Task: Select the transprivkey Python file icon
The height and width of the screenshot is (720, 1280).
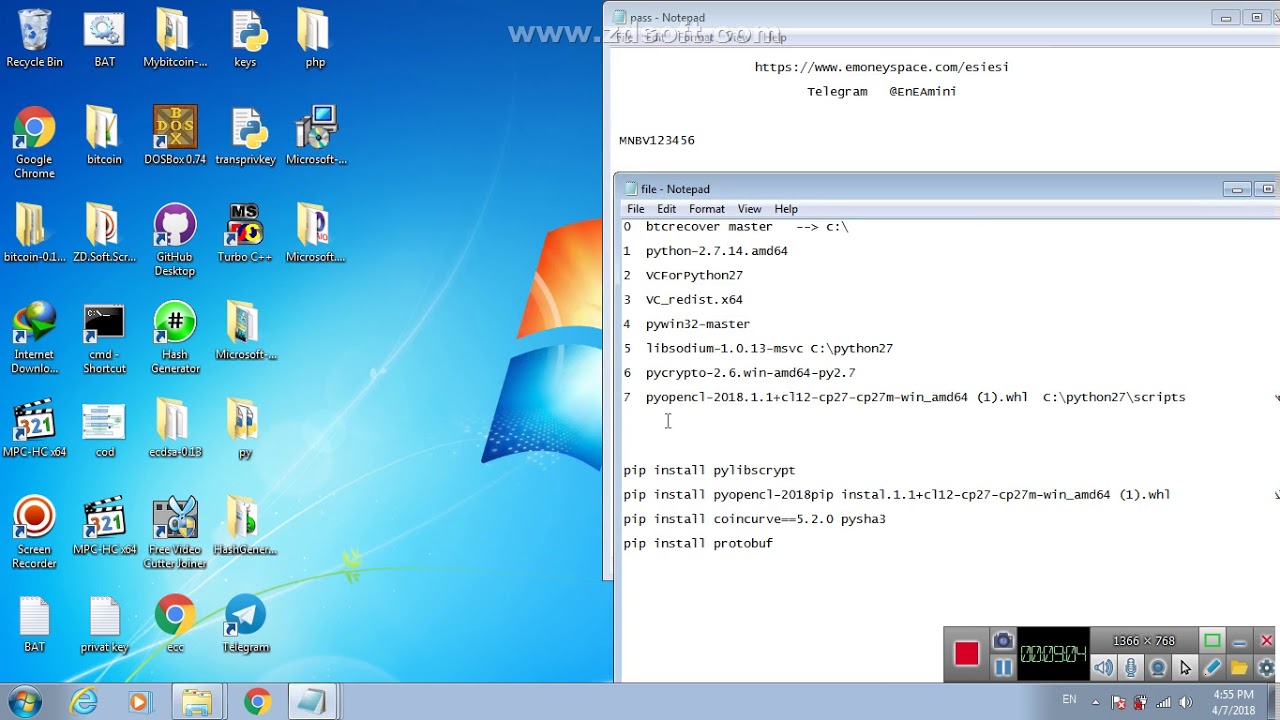Action: click(x=245, y=136)
